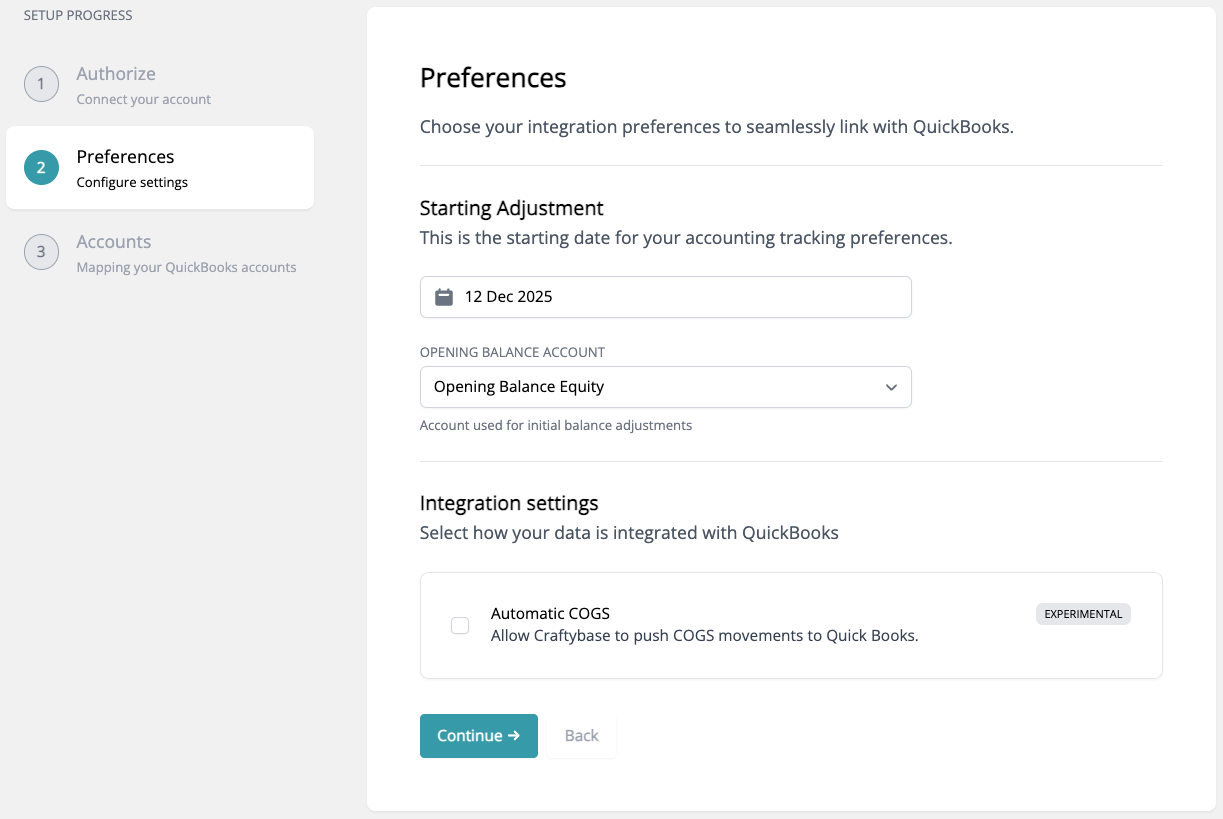Click the step 3 circle icon
This screenshot has width=1223, height=819.
(41, 252)
